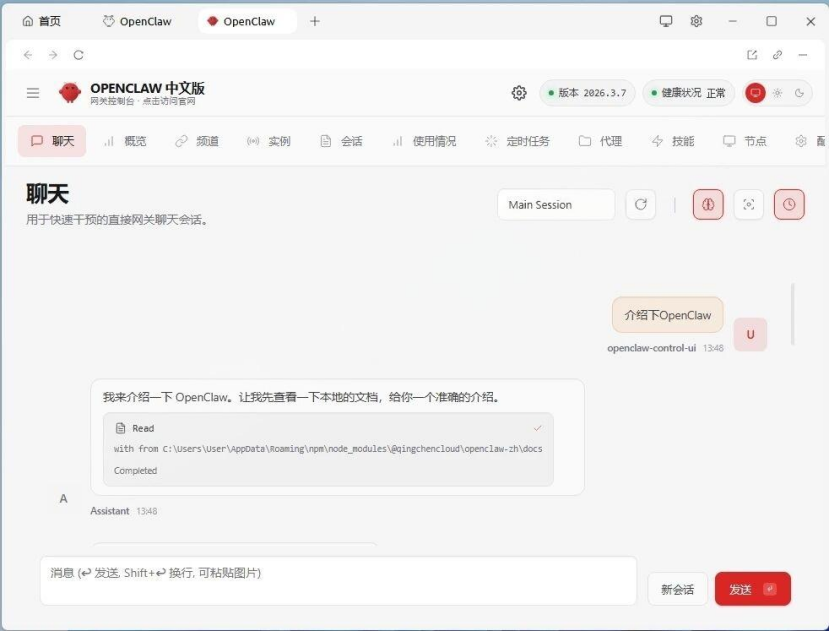Open the 技能 skills tab
This screenshot has height=631, width=830.
click(x=673, y=141)
